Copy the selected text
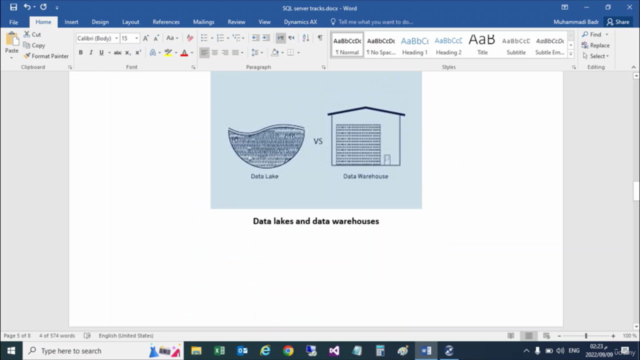640x360 pixels. tap(34, 45)
